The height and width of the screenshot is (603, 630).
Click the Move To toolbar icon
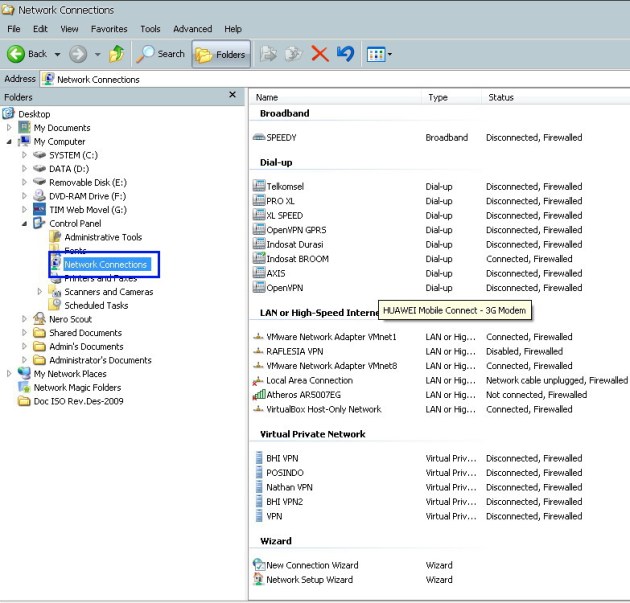tap(268, 54)
